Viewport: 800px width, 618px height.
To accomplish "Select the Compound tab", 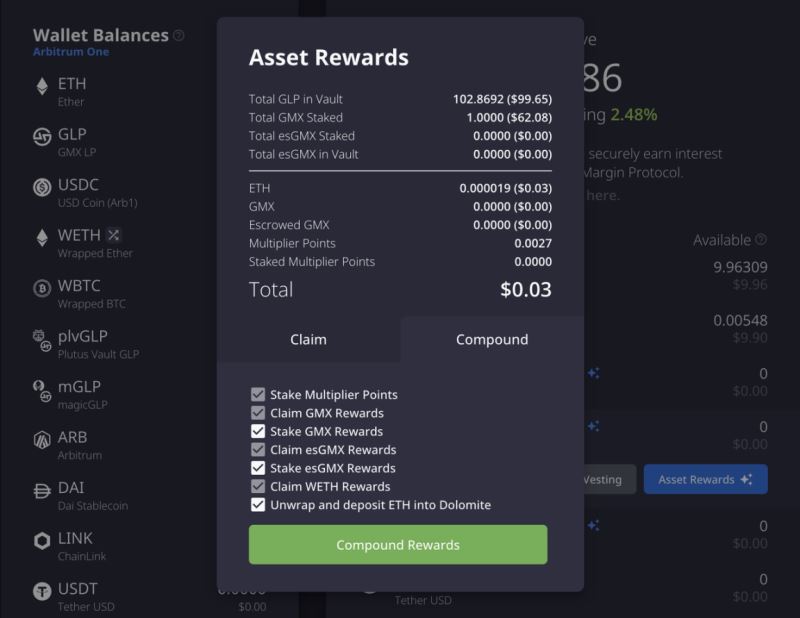I will 491,339.
